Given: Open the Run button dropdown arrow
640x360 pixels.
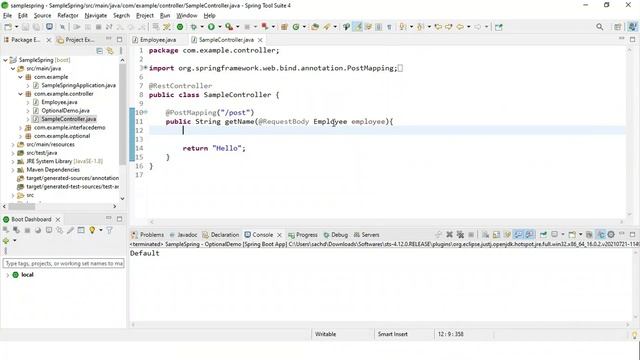Looking at the screenshot, I should coord(220,27).
